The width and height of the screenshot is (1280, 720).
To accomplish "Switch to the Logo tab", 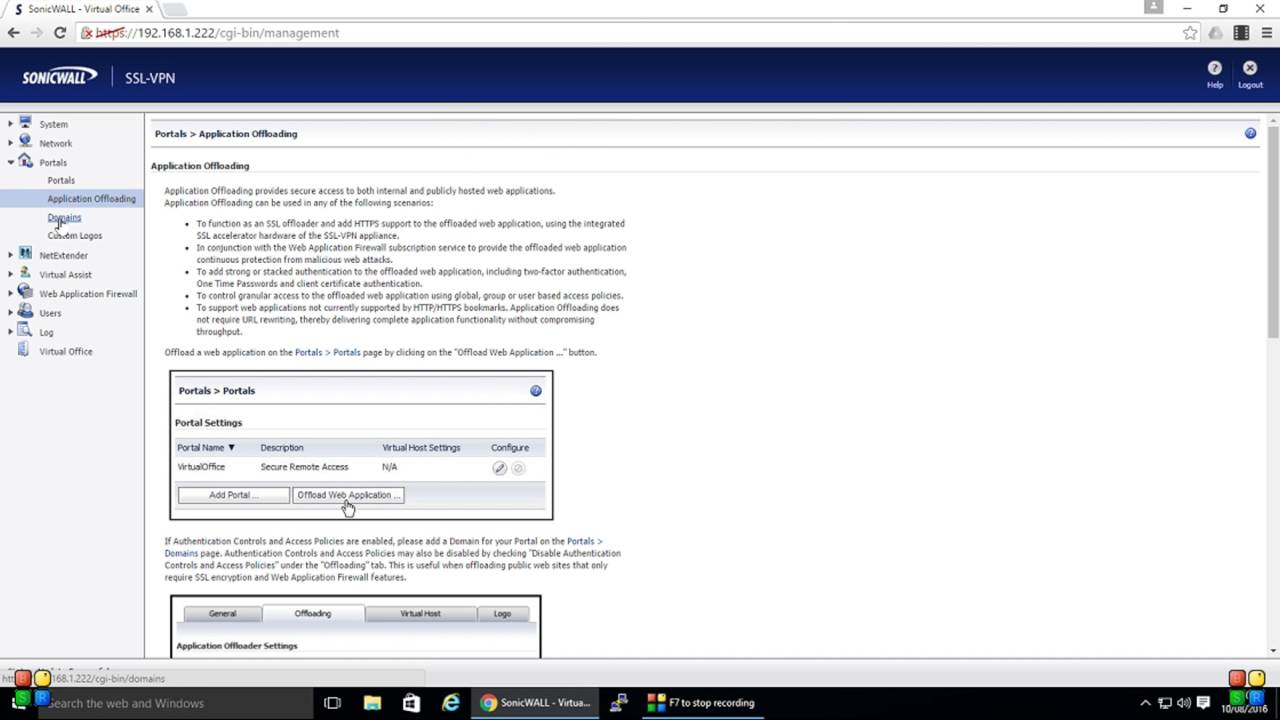I will pyautogui.click(x=502, y=614).
